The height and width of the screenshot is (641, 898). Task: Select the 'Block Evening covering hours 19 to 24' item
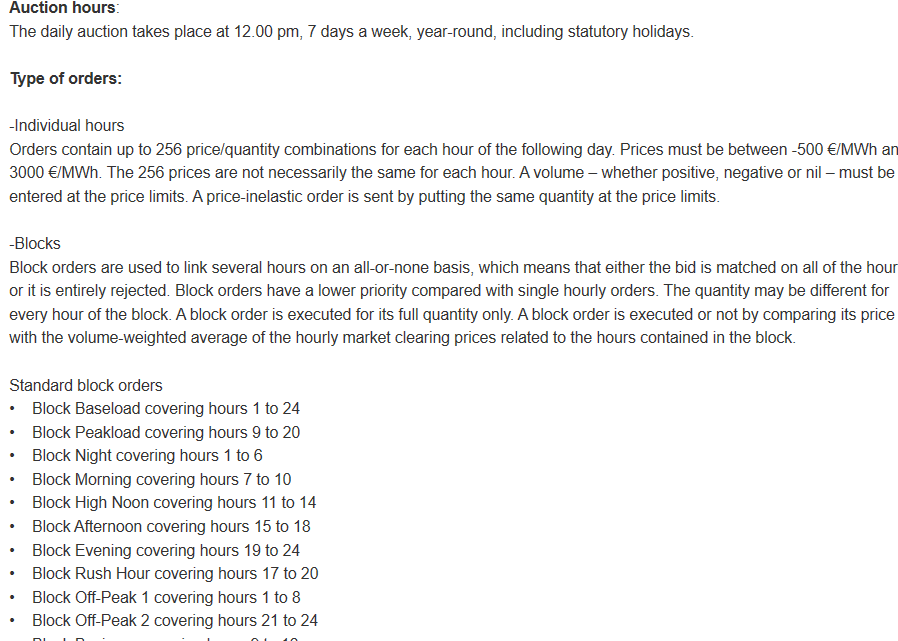click(x=166, y=550)
